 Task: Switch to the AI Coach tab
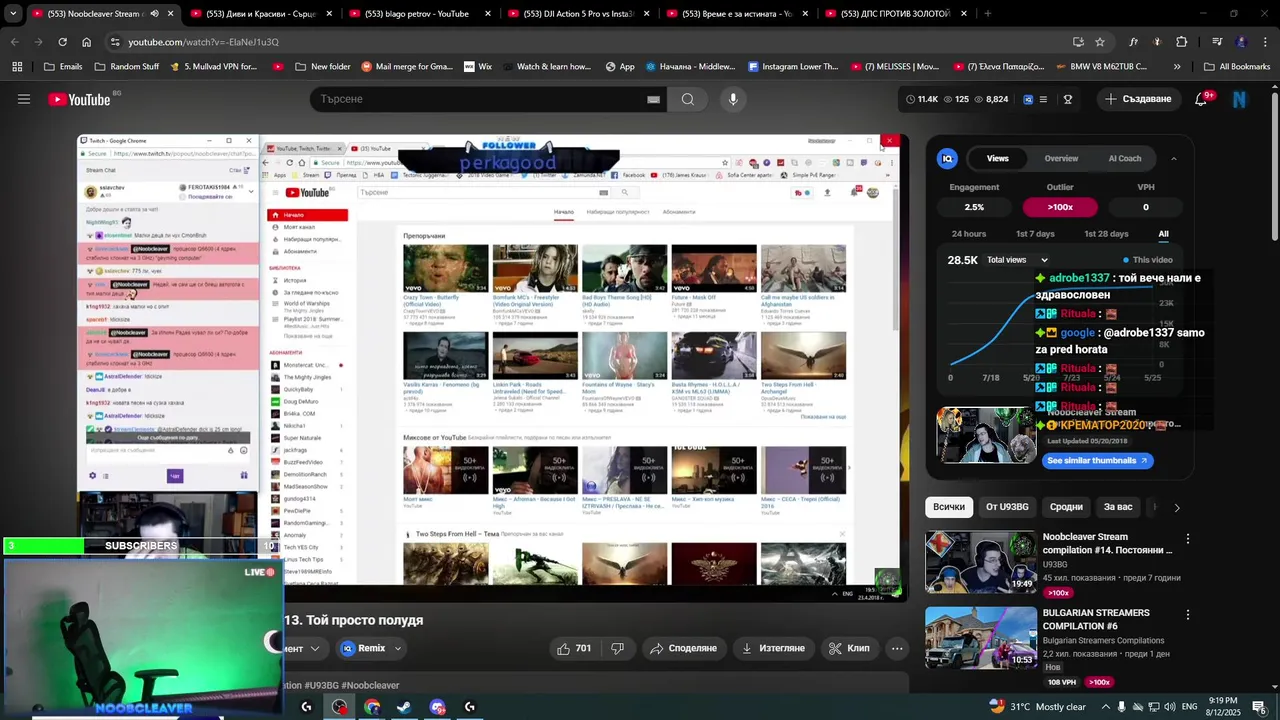coord(1124,158)
